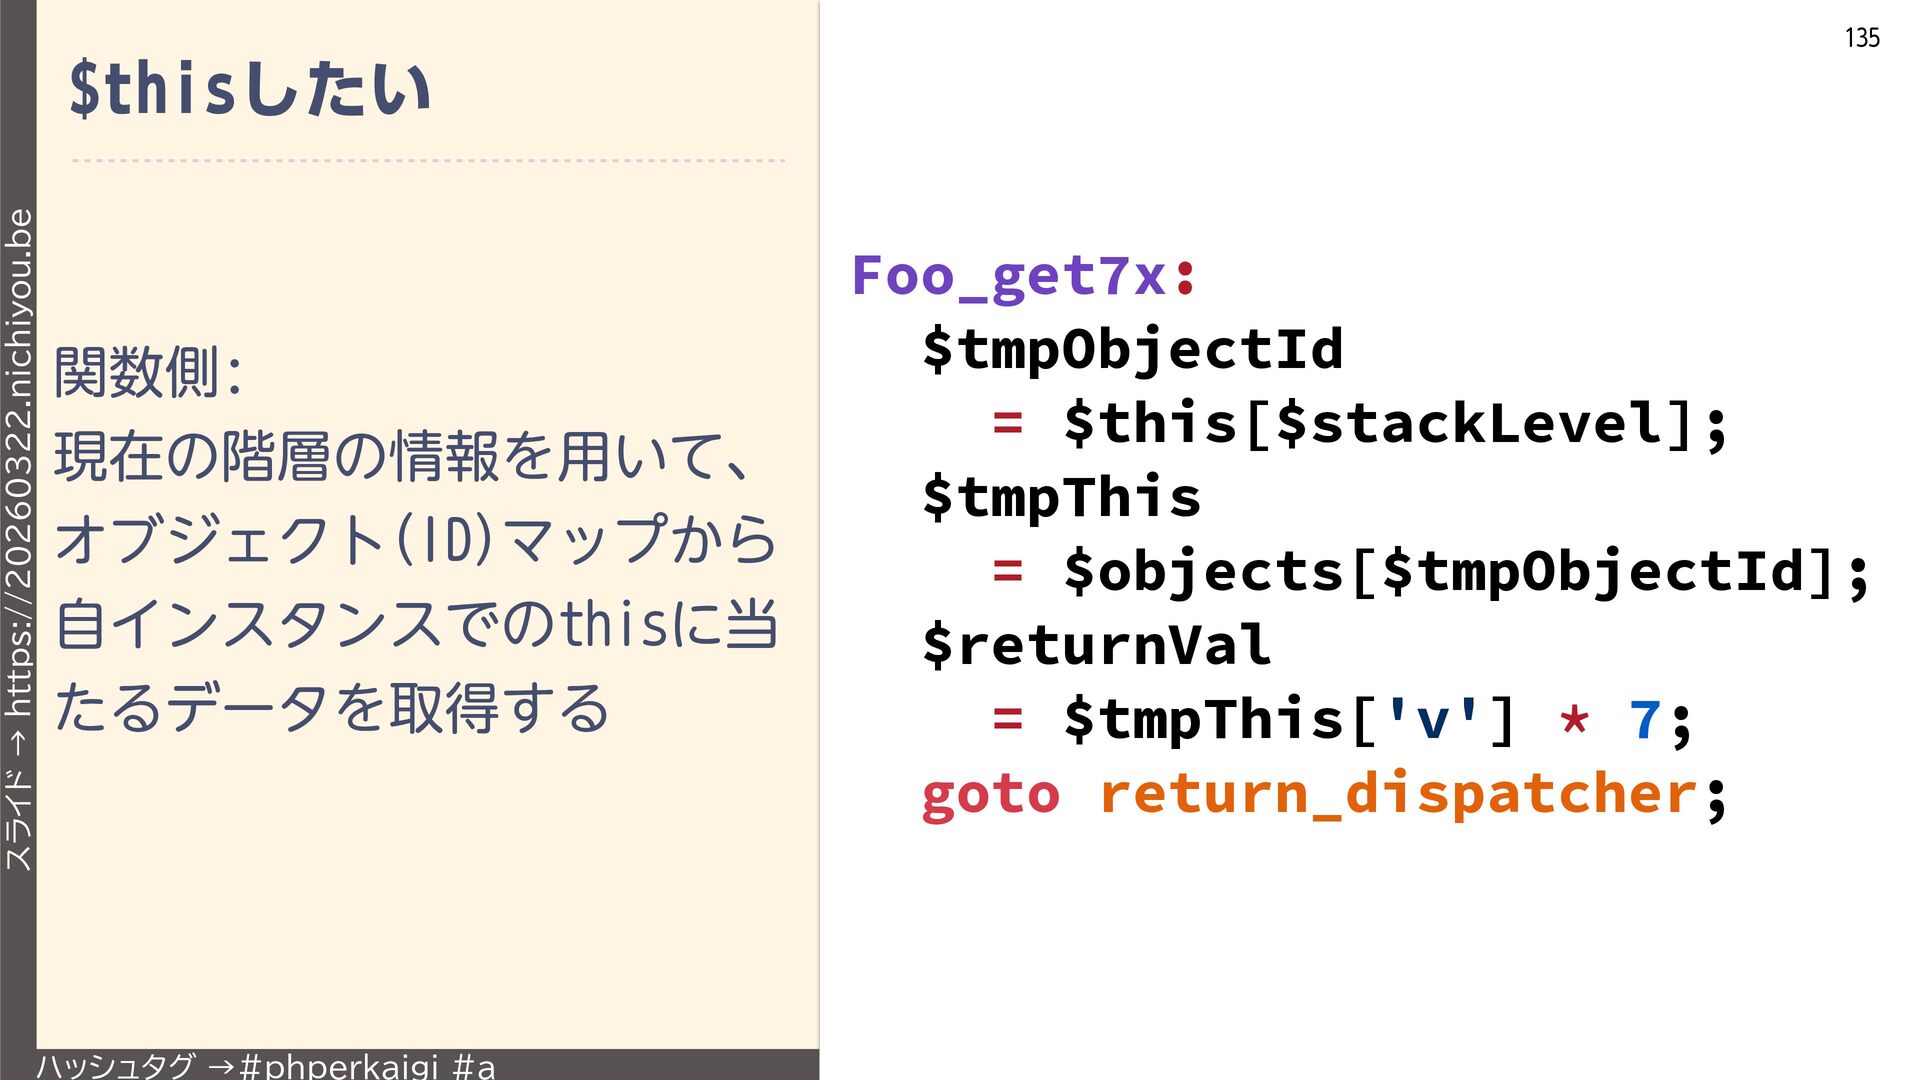Click the #phperkaigi hashtag in footer

340,1066
